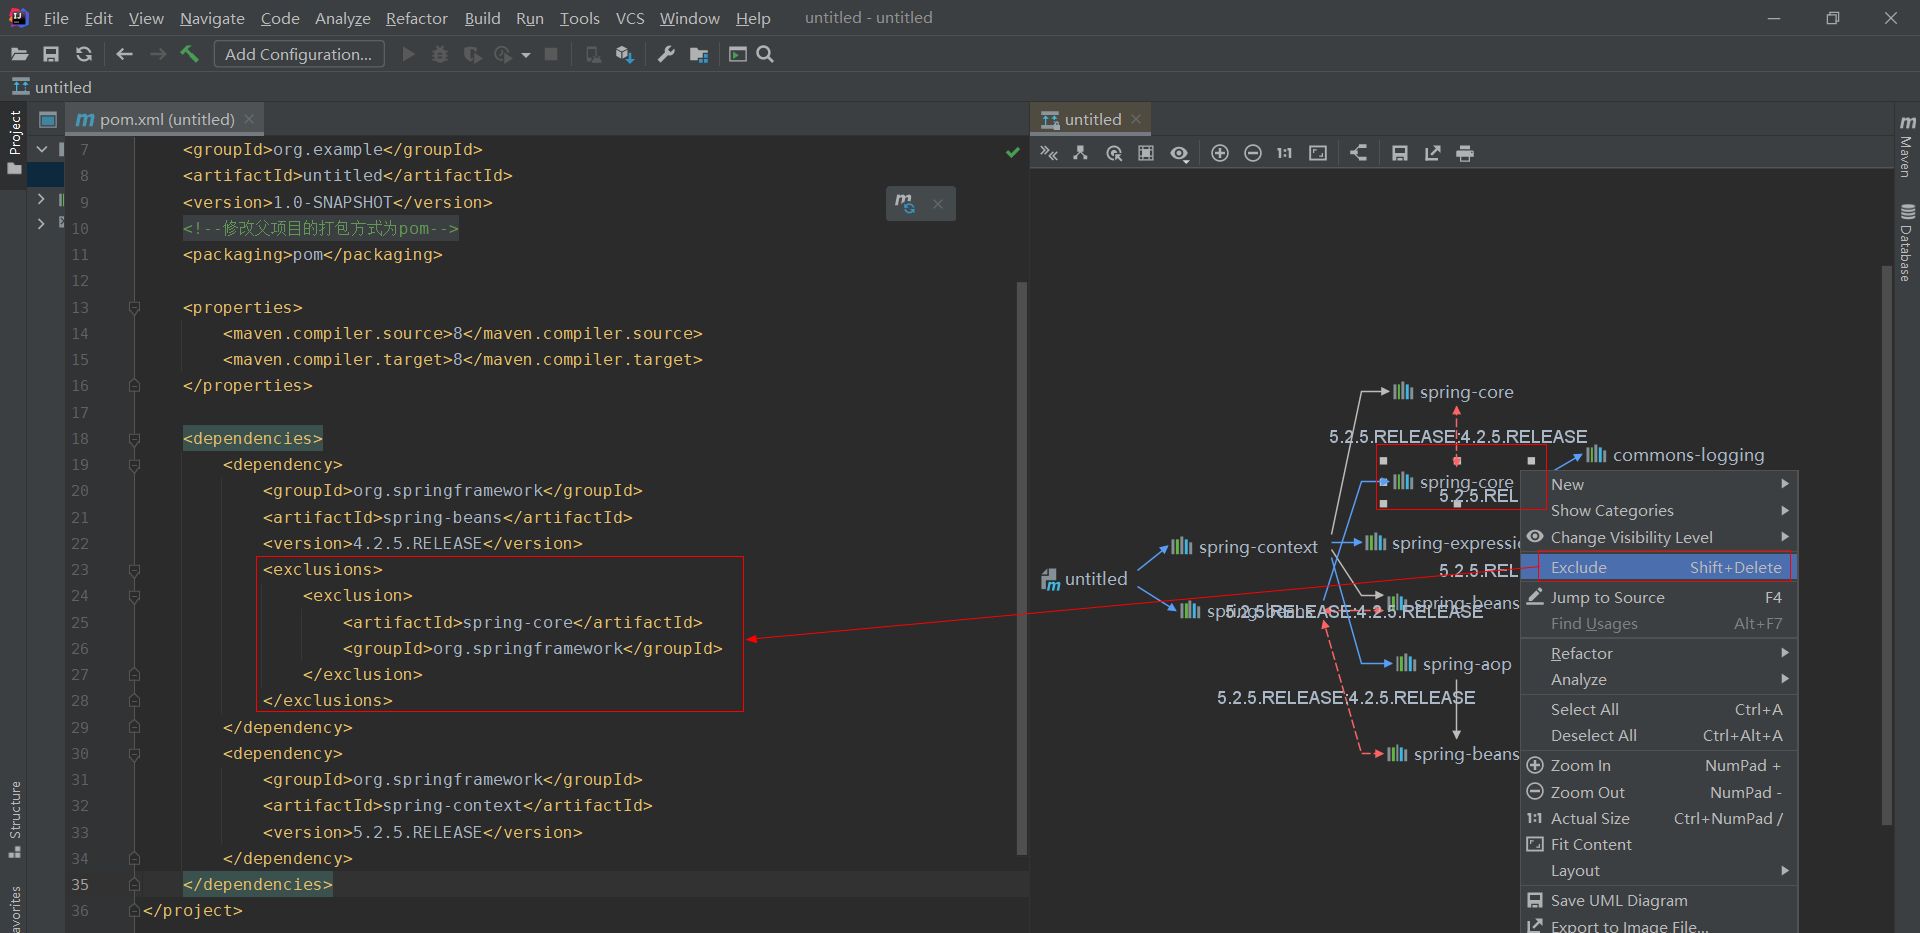Open the SDK download cube icon
Viewport: 1920px width, 933px height.
[625, 54]
